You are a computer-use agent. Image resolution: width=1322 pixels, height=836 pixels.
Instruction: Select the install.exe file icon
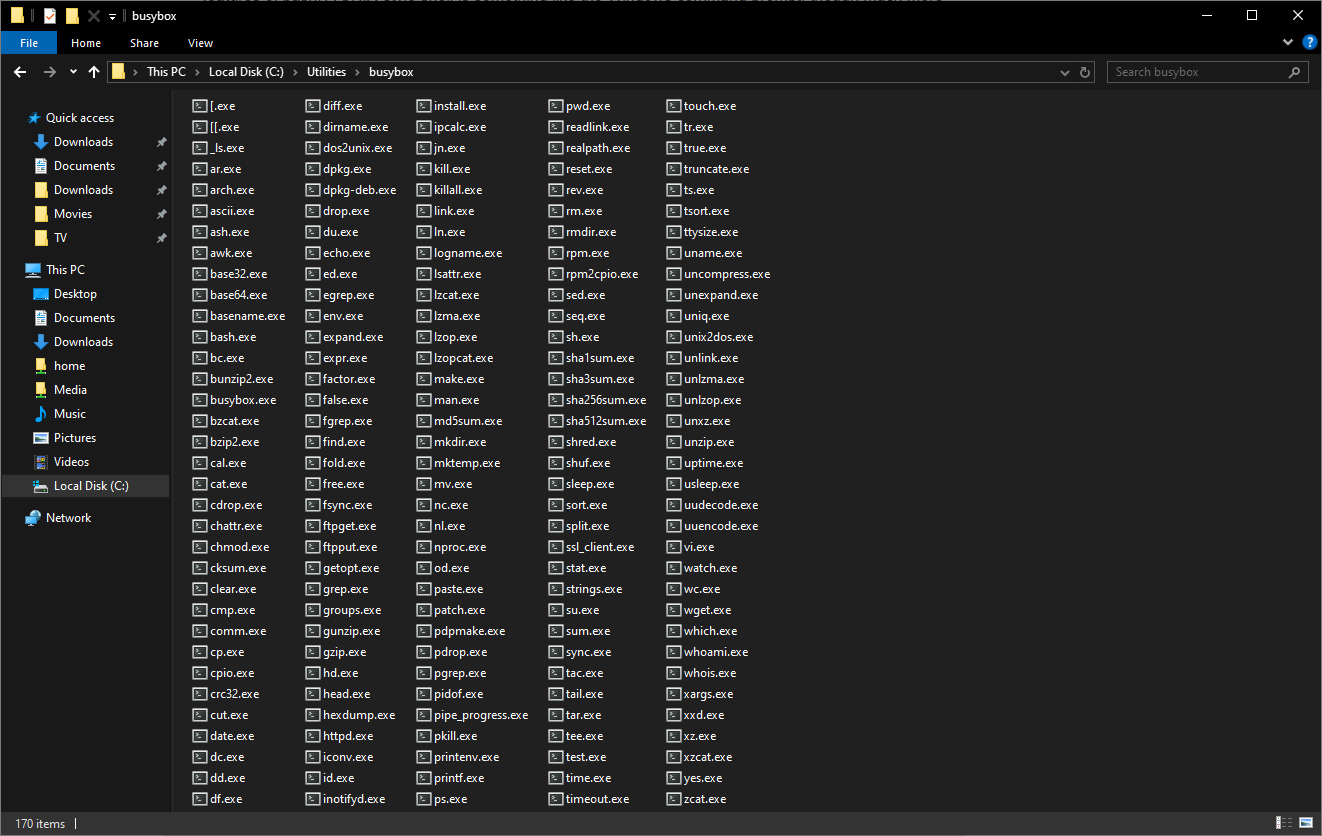point(423,106)
